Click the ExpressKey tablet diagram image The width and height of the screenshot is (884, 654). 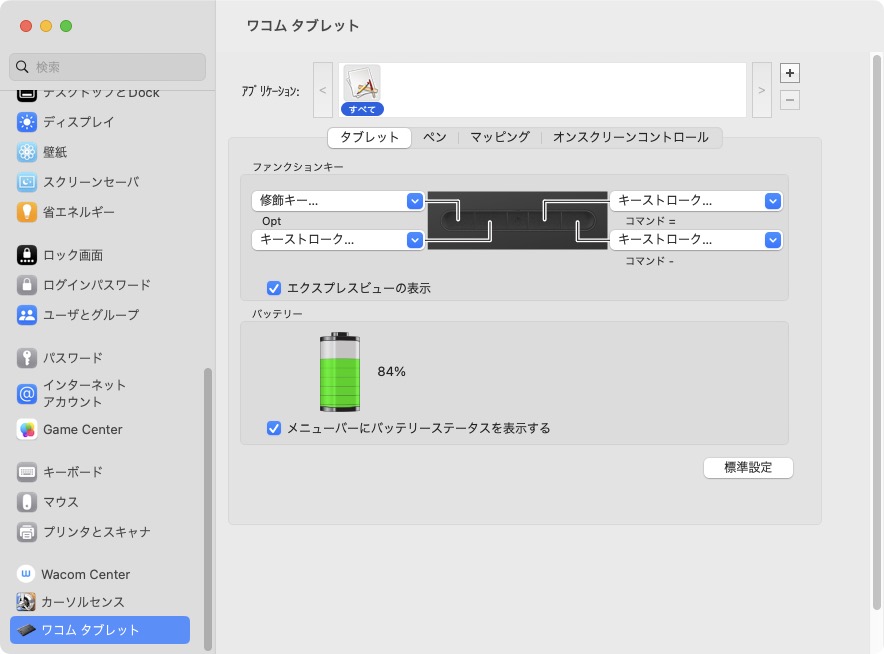click(517, 220)
